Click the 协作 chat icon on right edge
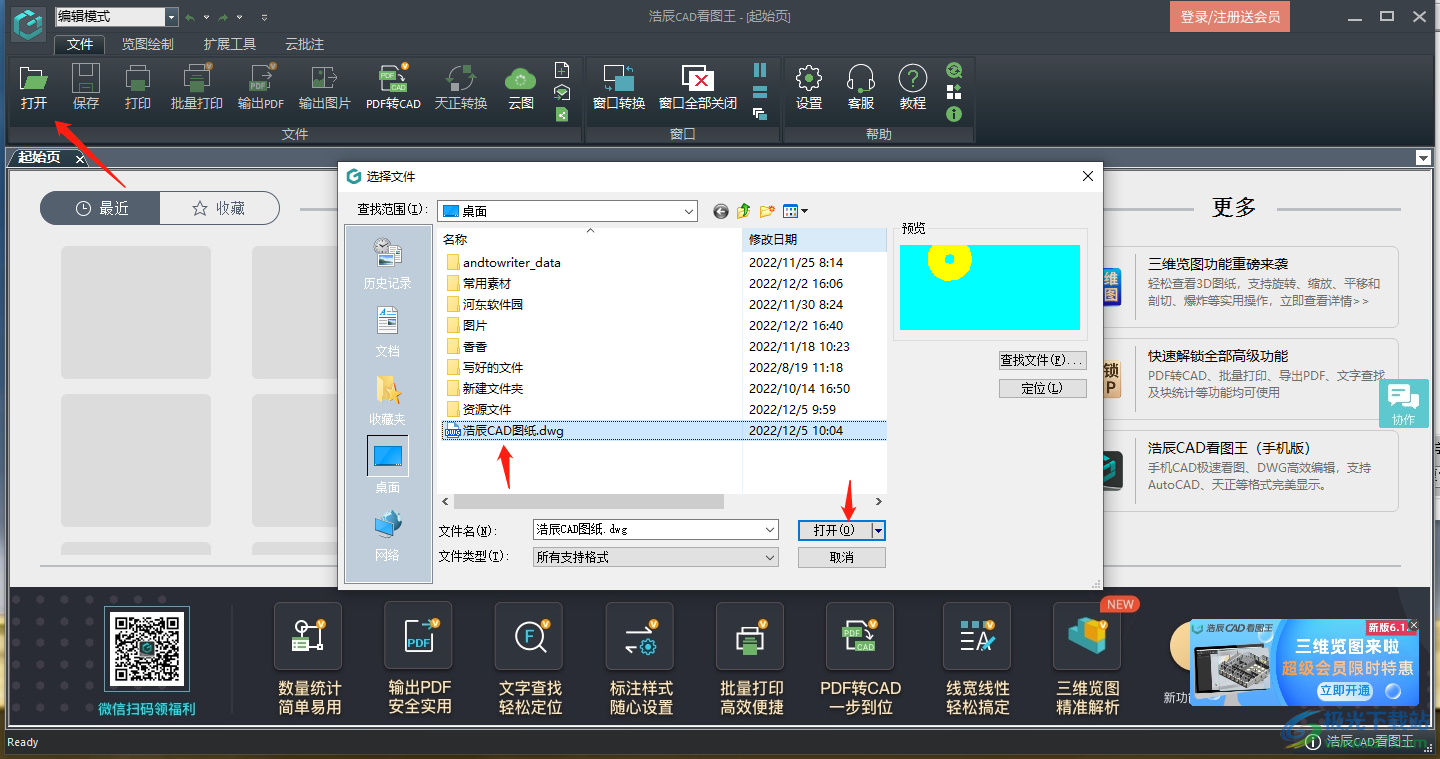The width and height of the screenshot is (1440, 759). [x=1404, y=404]
